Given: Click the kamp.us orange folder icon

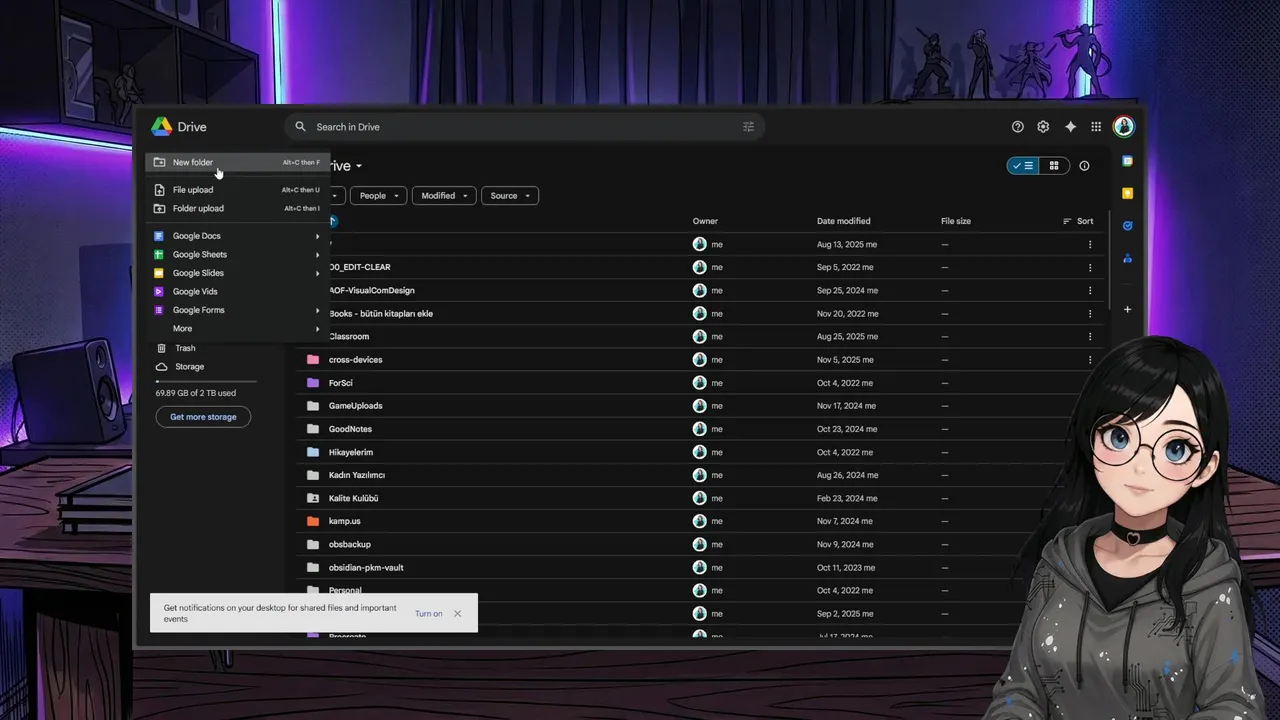Looking at the screenshot, I should click(x=313, y=521).
